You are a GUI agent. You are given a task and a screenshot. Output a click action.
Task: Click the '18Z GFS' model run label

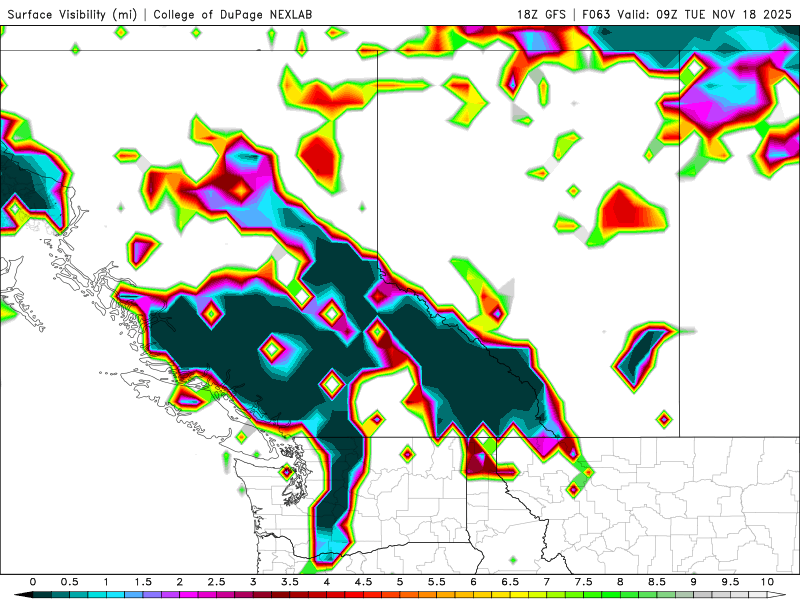[541, 14]
